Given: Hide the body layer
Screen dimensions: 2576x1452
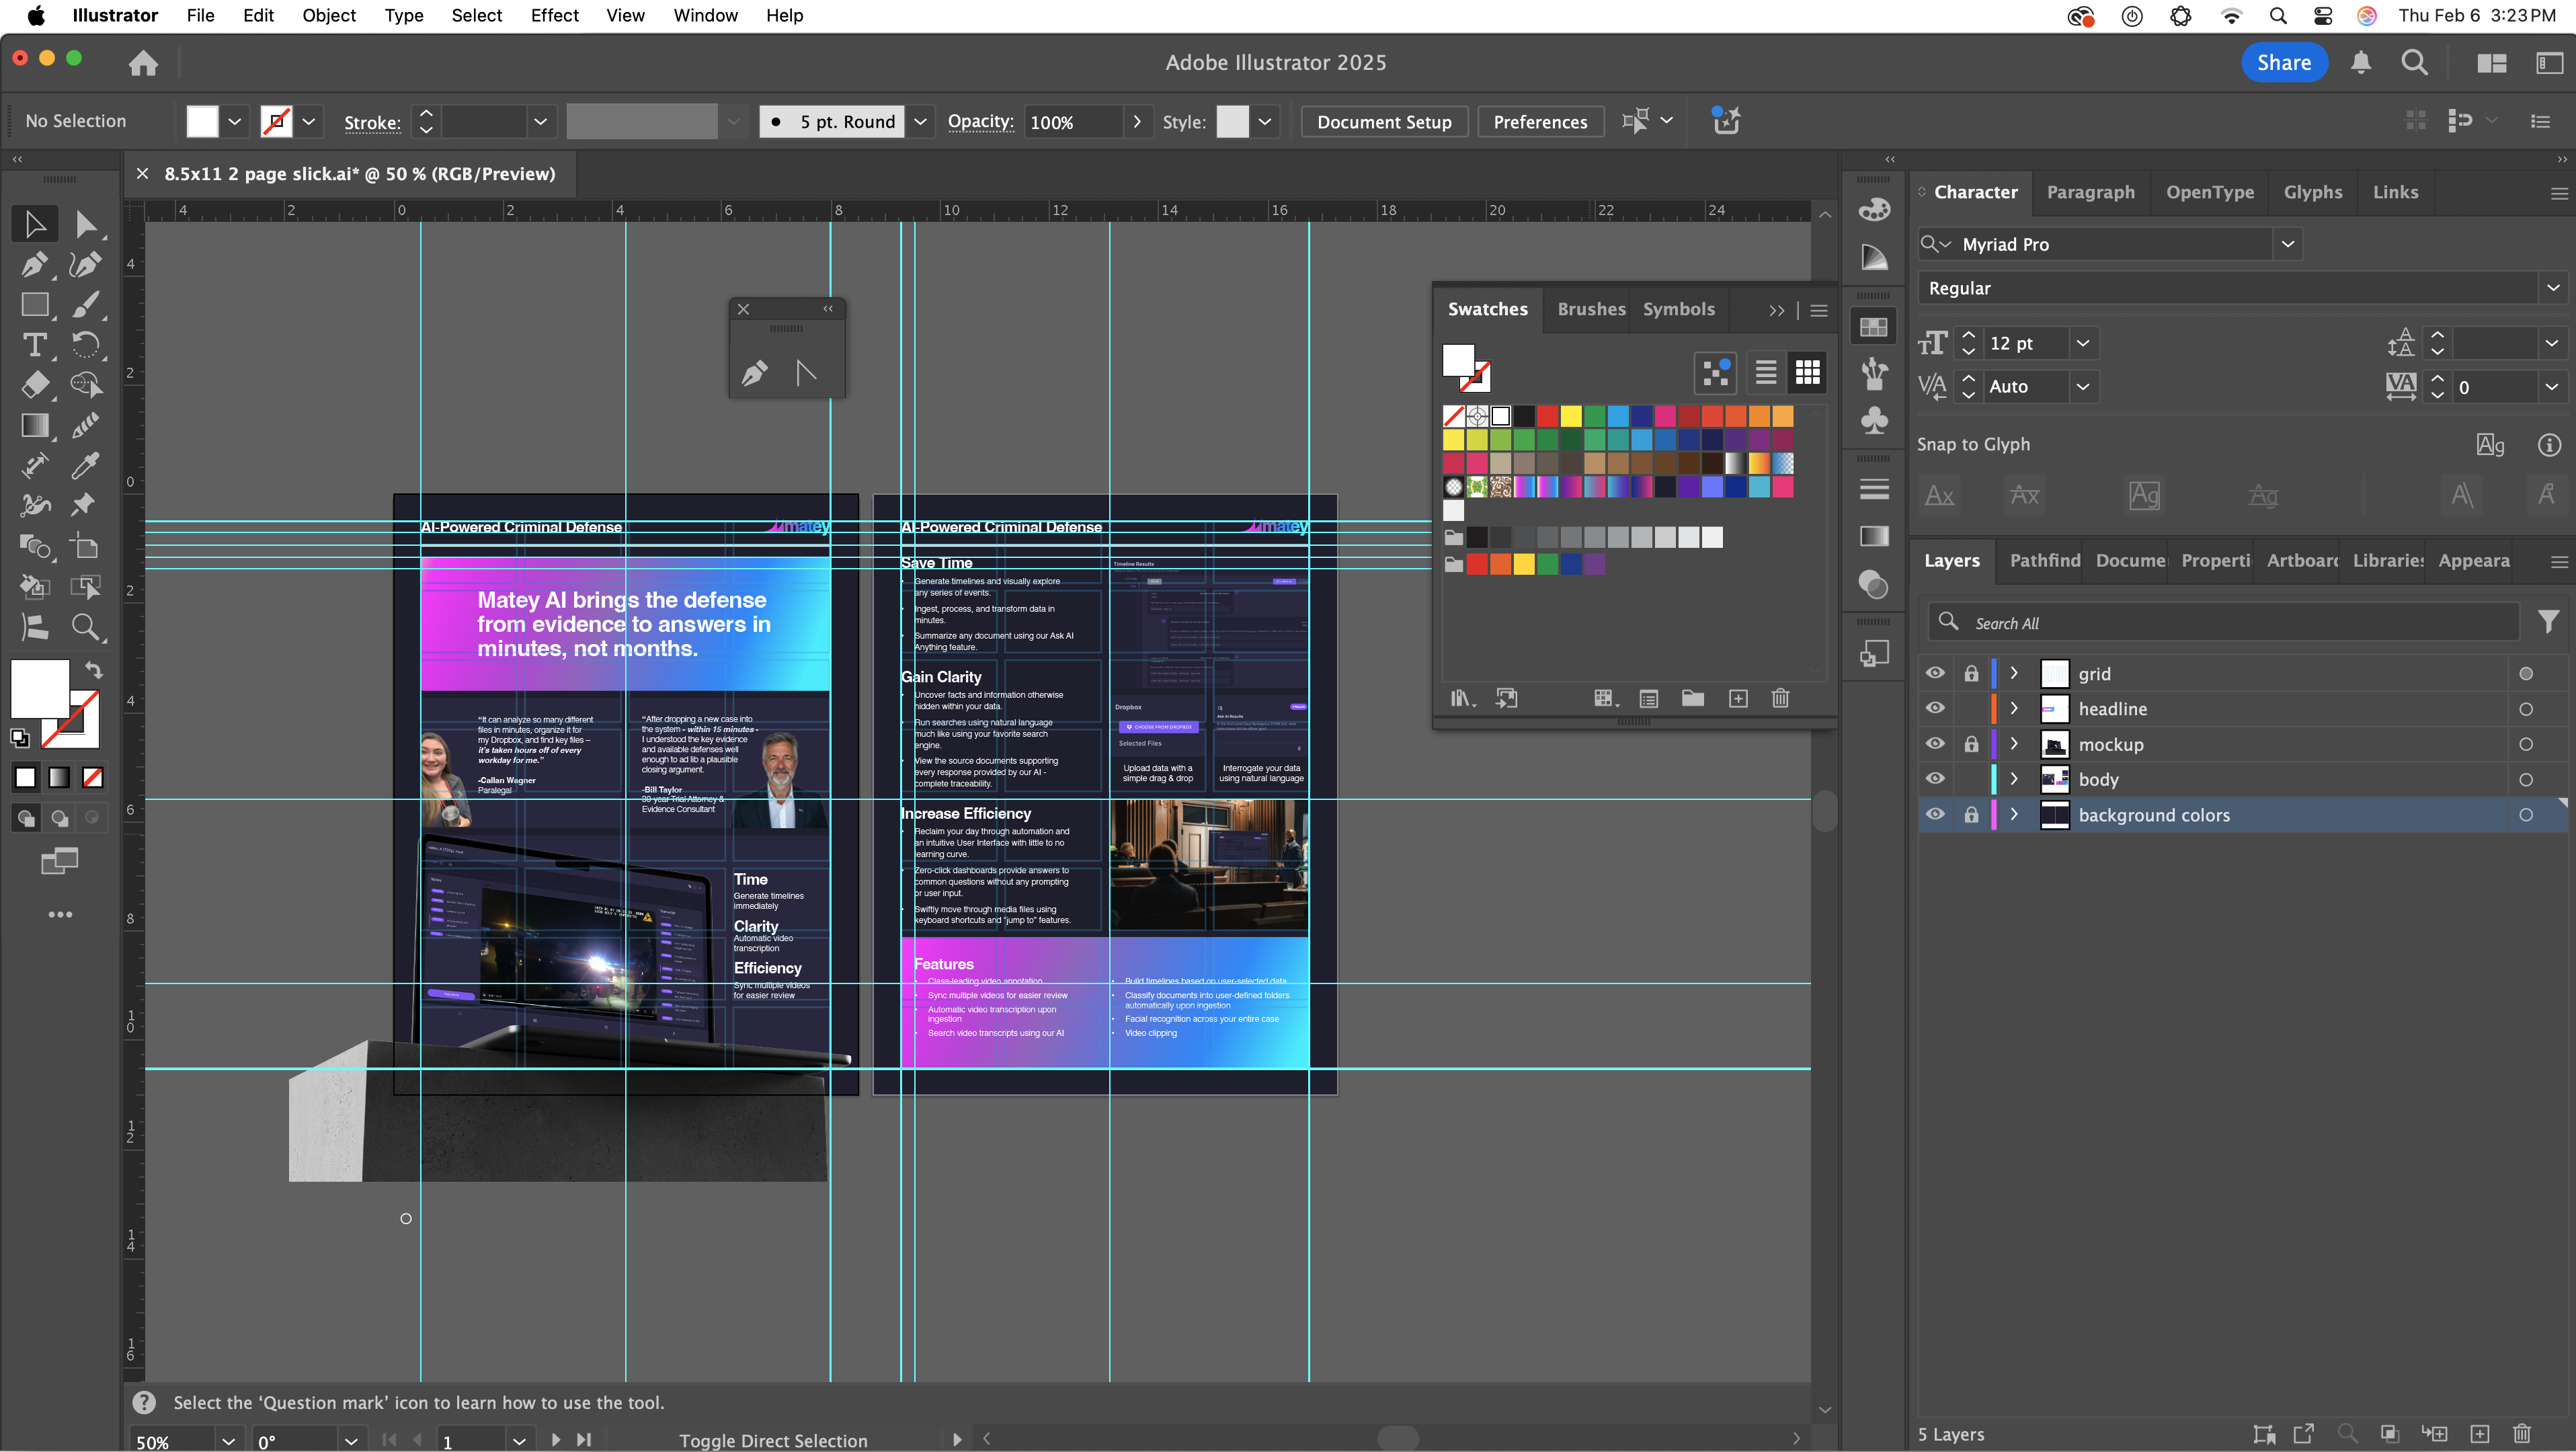Looking at the screenshot, I should point(1935,779).
